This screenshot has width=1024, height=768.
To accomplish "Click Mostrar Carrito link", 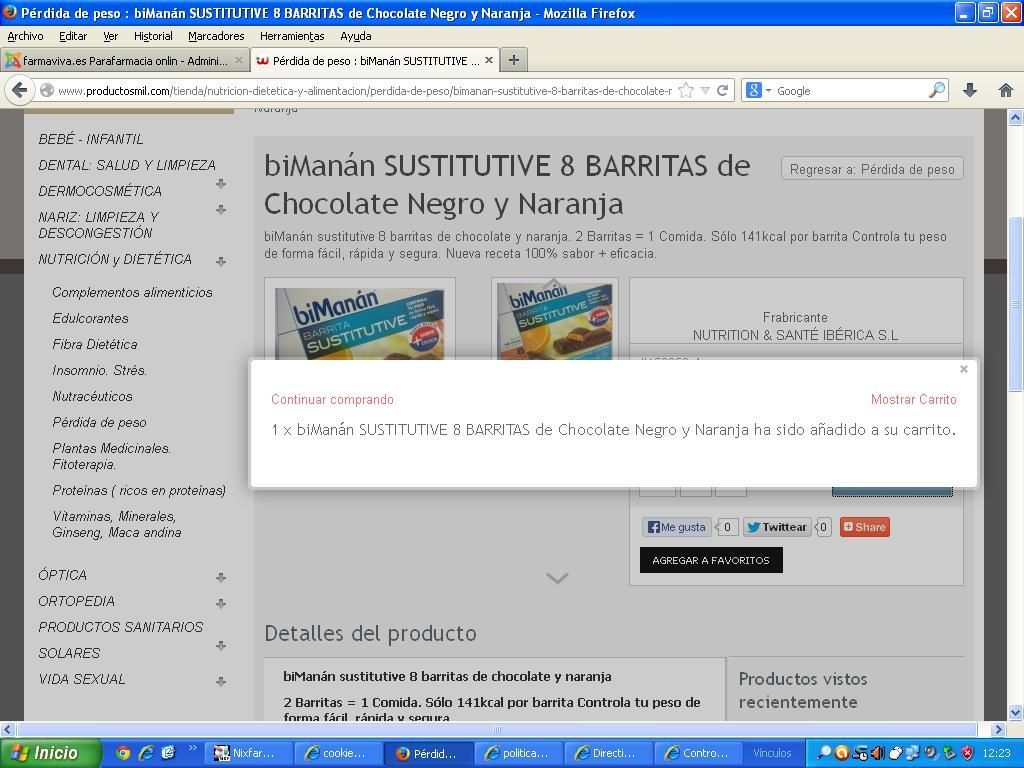I will tap(914, 399).
